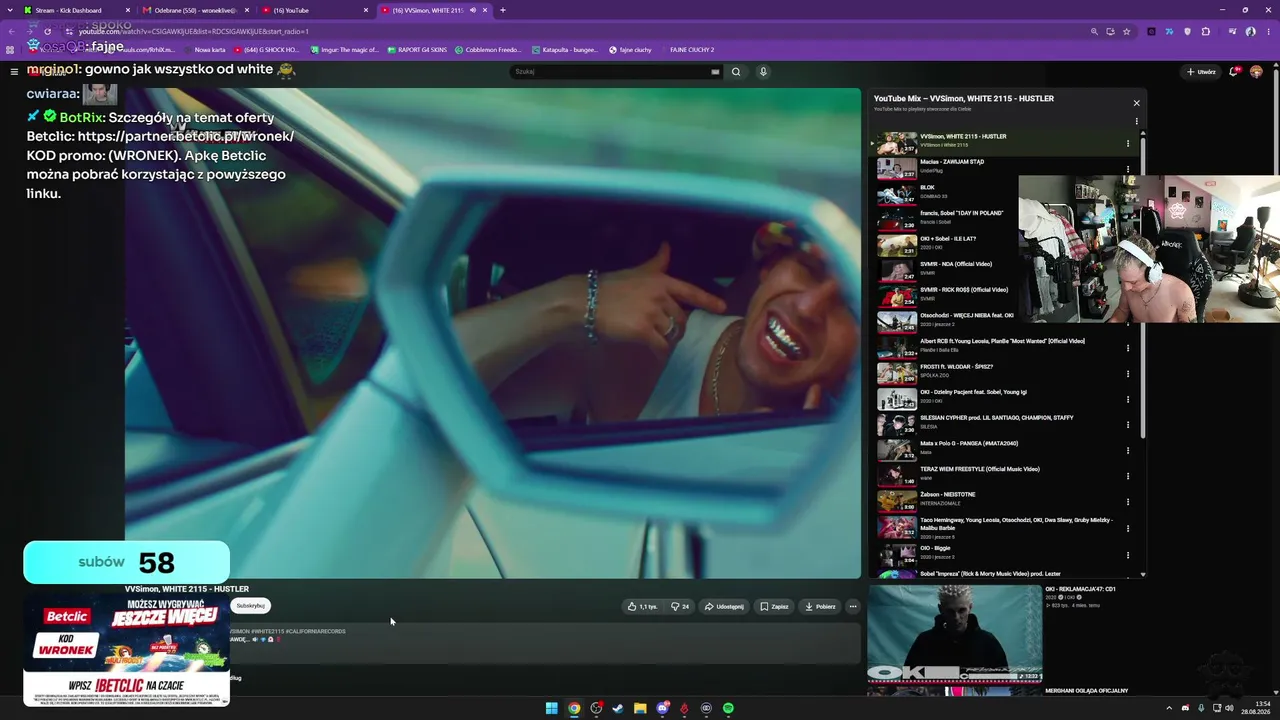The height and width of the screenshot is (720, 1280).
Task: Like the HUSTLER video
Action: point(642,606)
